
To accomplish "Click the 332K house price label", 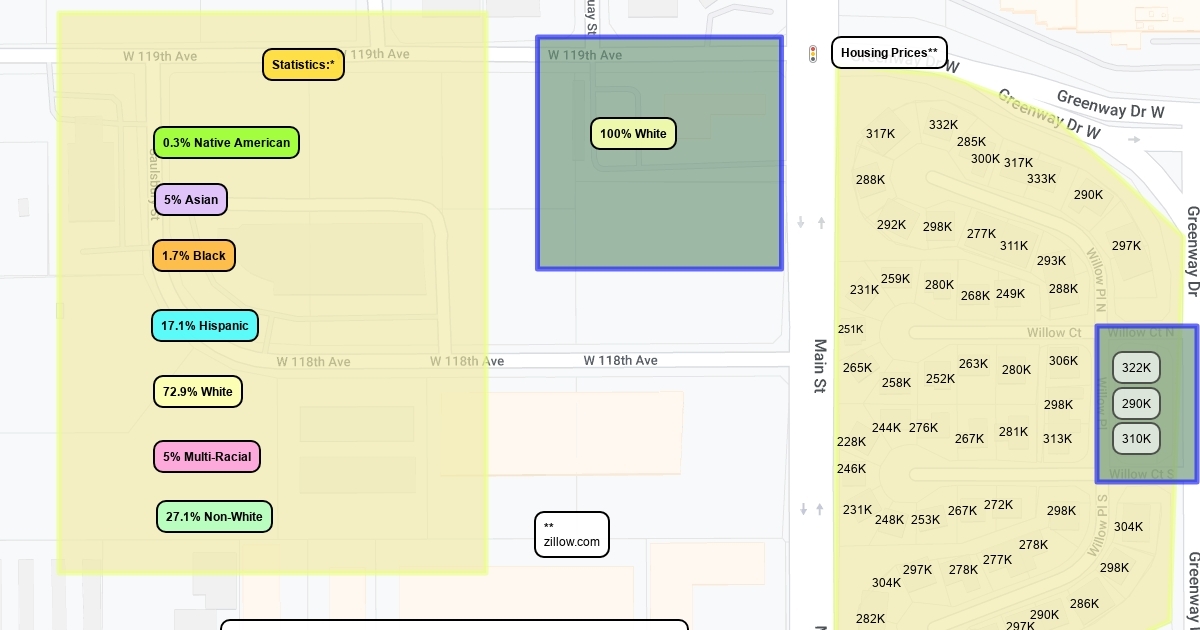I will (943, 125).
